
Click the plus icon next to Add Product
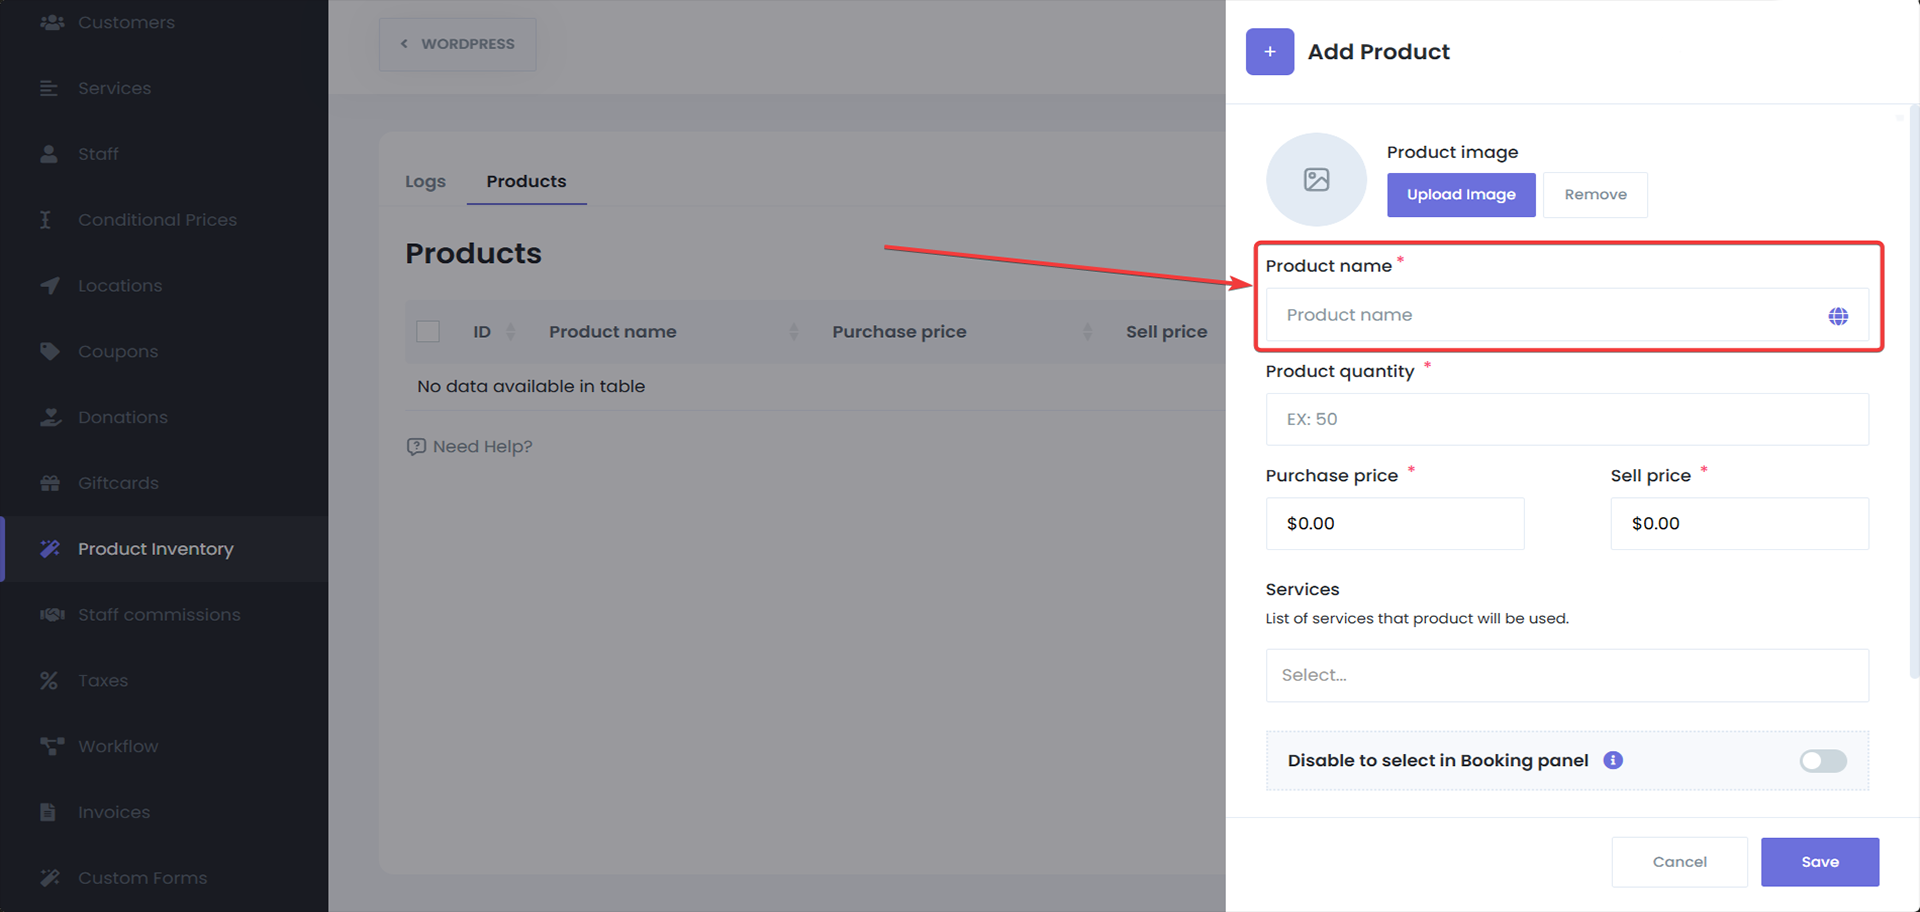(x=1269, y=52)
